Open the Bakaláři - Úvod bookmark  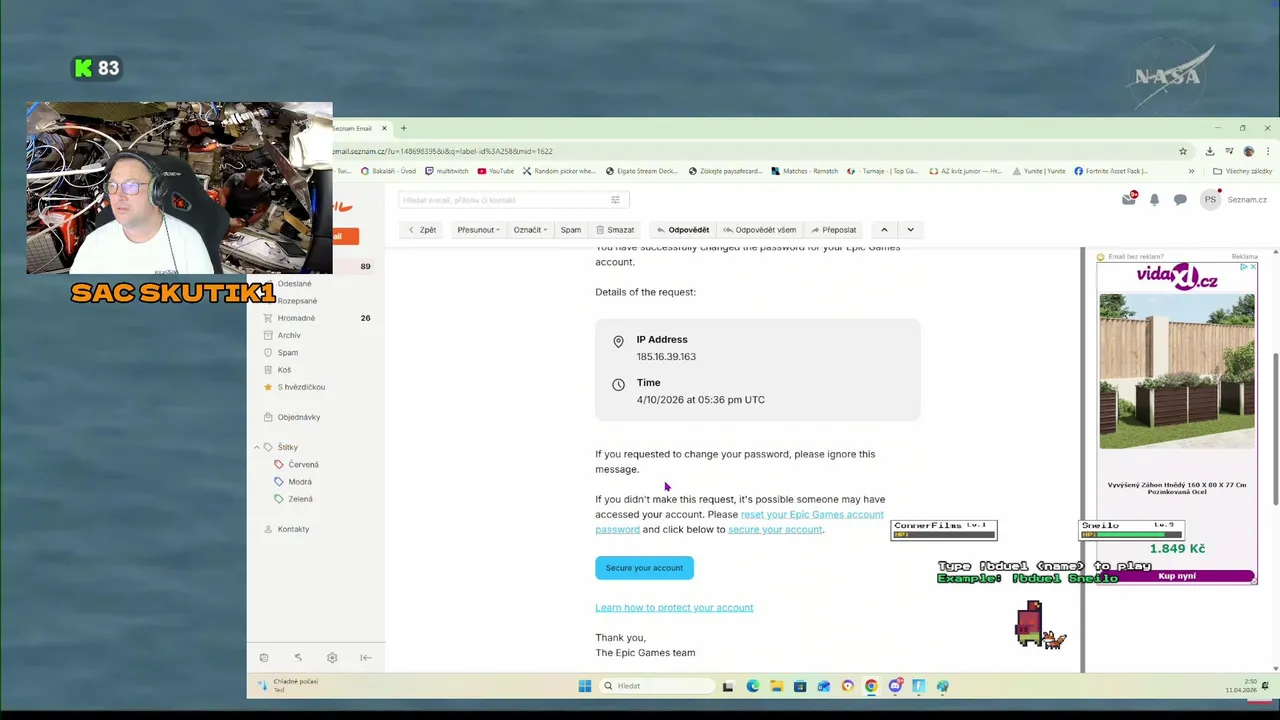(x=388, y=171)
